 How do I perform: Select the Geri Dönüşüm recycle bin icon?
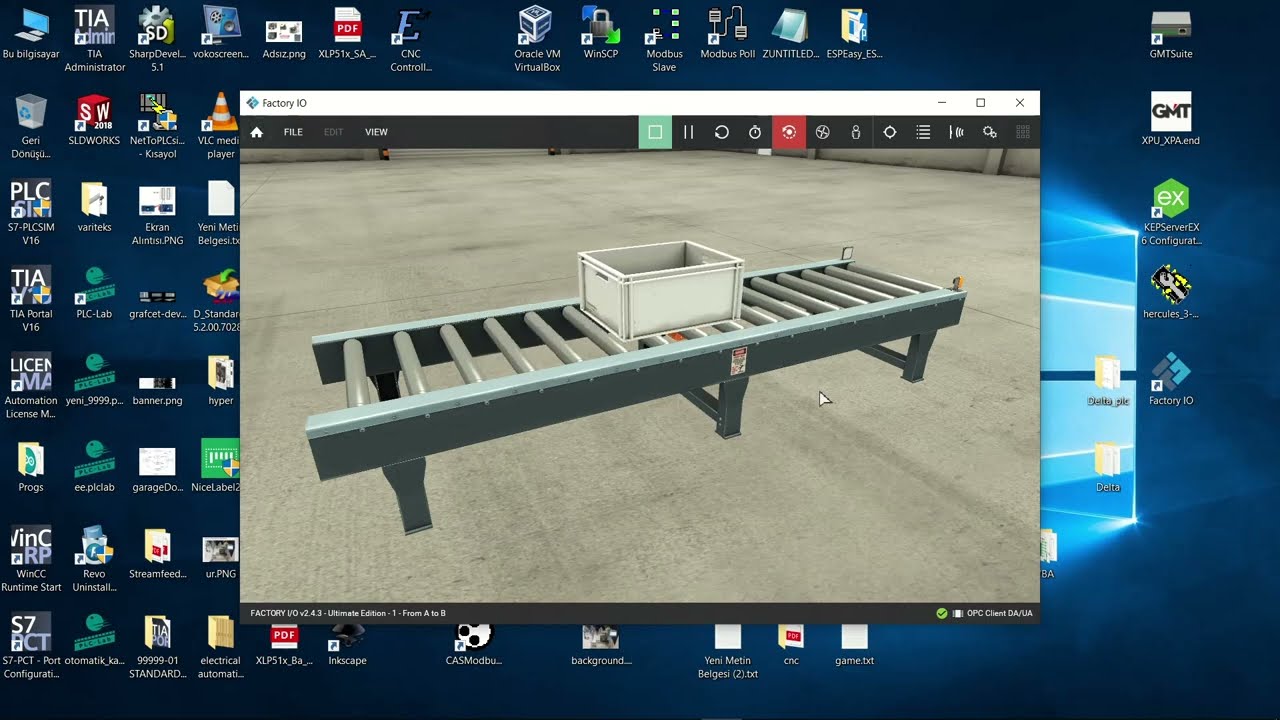(x=31, y=126)
